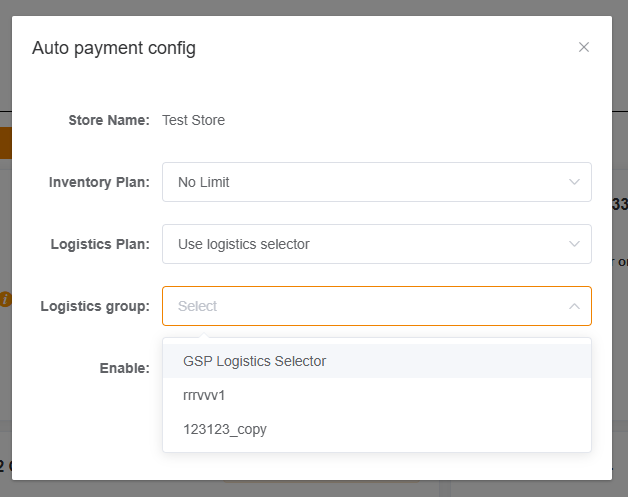The height and width of the screenshot is (497, 628).
Task: Open the Logistics Plan 'Use logistics selector' dropdown
Action: [x=360, y=244]
